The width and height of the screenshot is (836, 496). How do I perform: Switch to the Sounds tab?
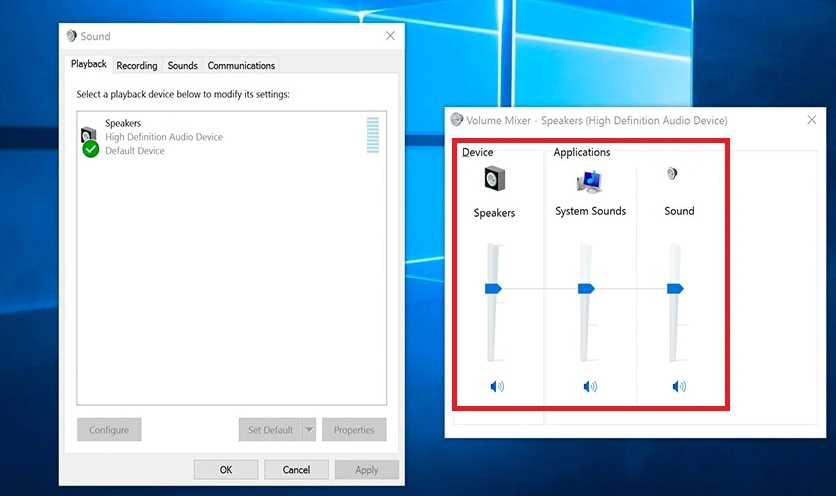coord(182,65)
